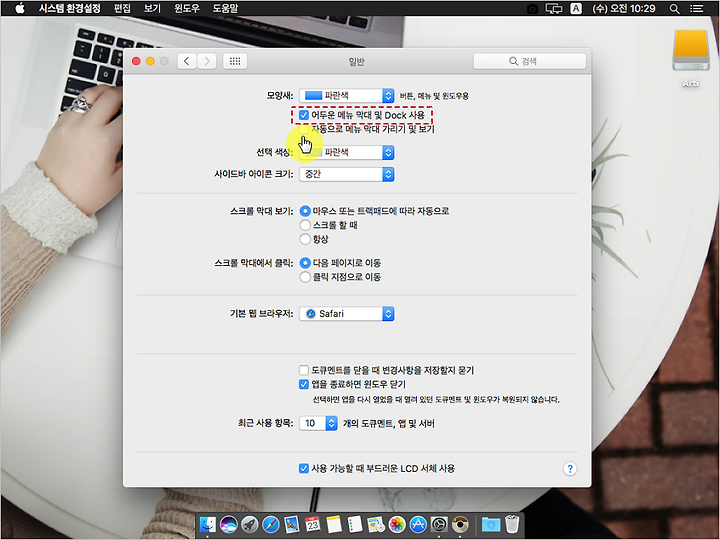Open 모양새 appearance color dropdown
This screenshot has width=720, height=540.
pyautogui.click(x=347, y=96)
